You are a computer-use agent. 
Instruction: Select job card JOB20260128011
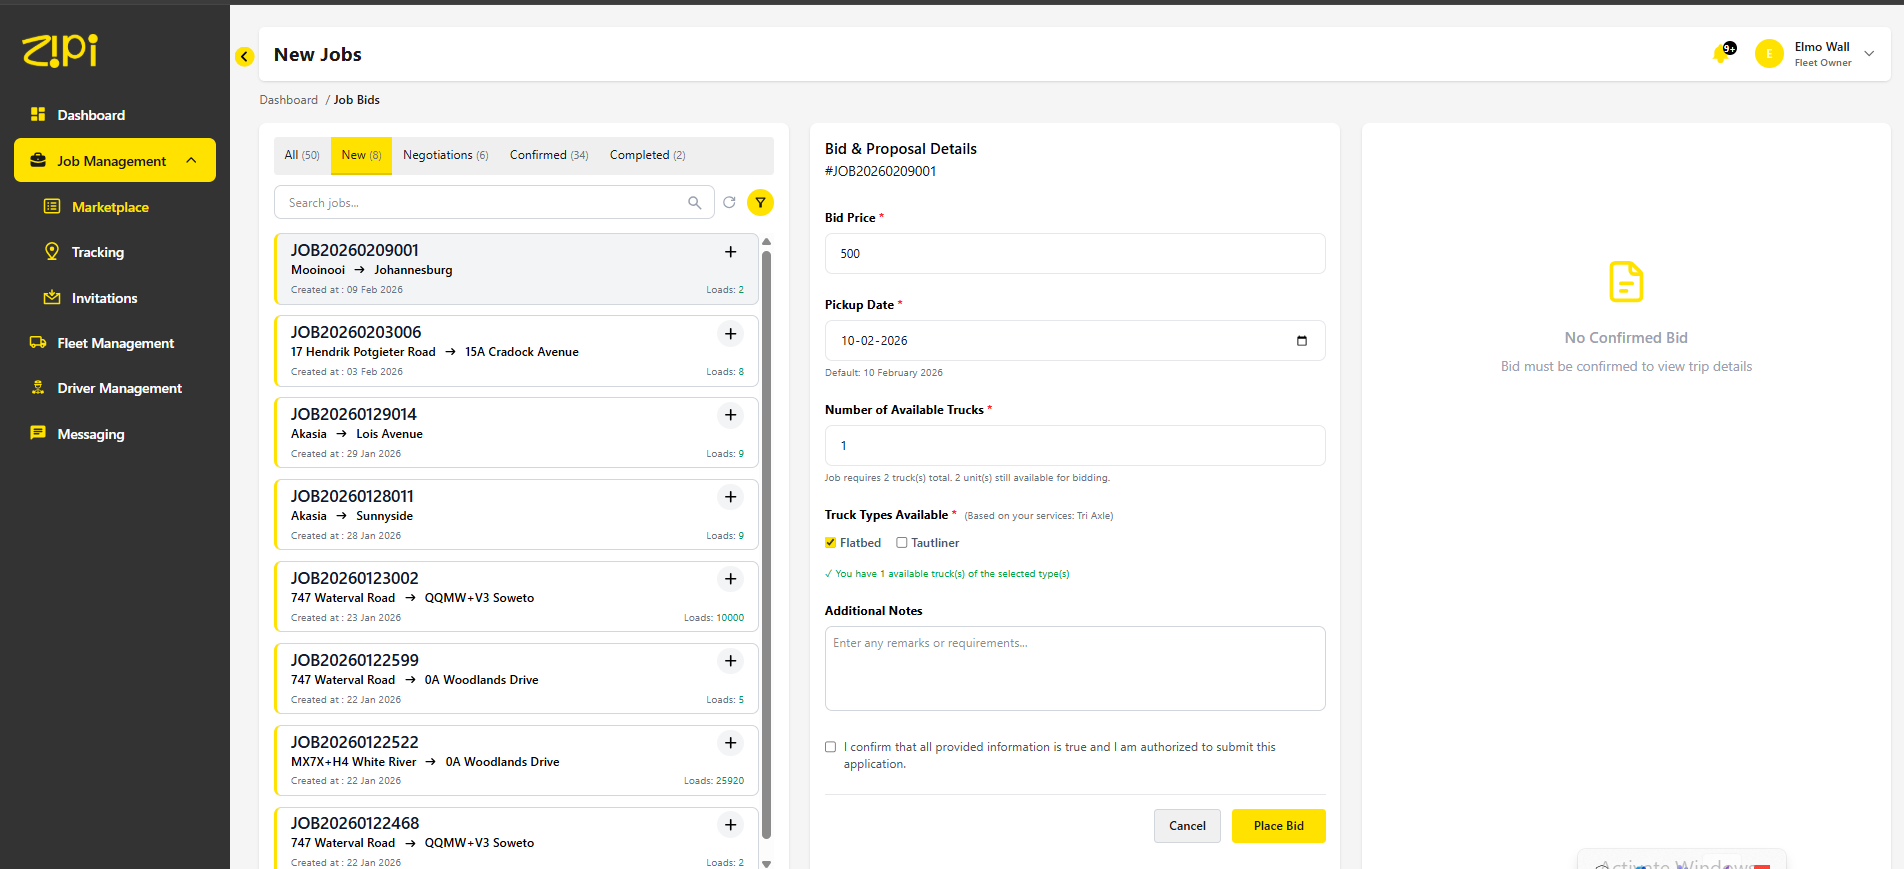point(516,515)
